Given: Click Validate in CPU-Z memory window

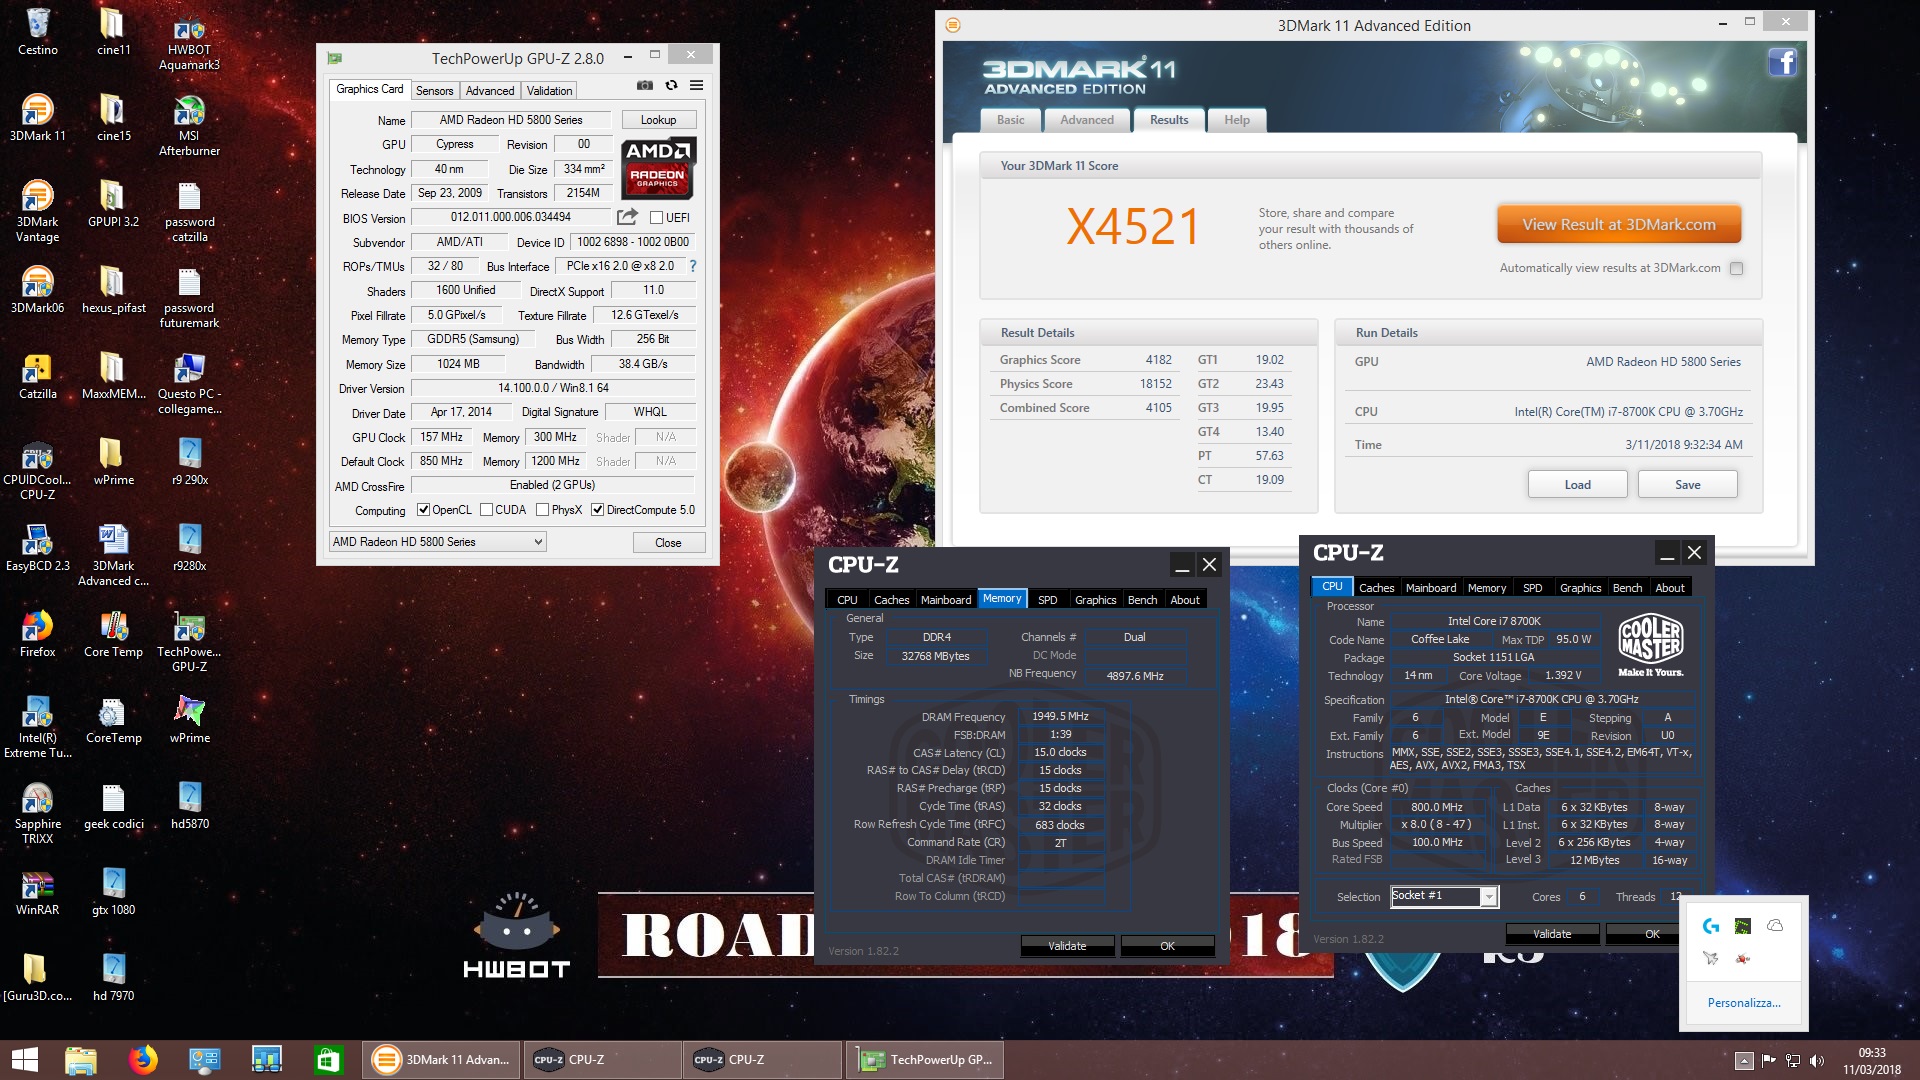Looking at the screenshot, I should coord(1067,946).
